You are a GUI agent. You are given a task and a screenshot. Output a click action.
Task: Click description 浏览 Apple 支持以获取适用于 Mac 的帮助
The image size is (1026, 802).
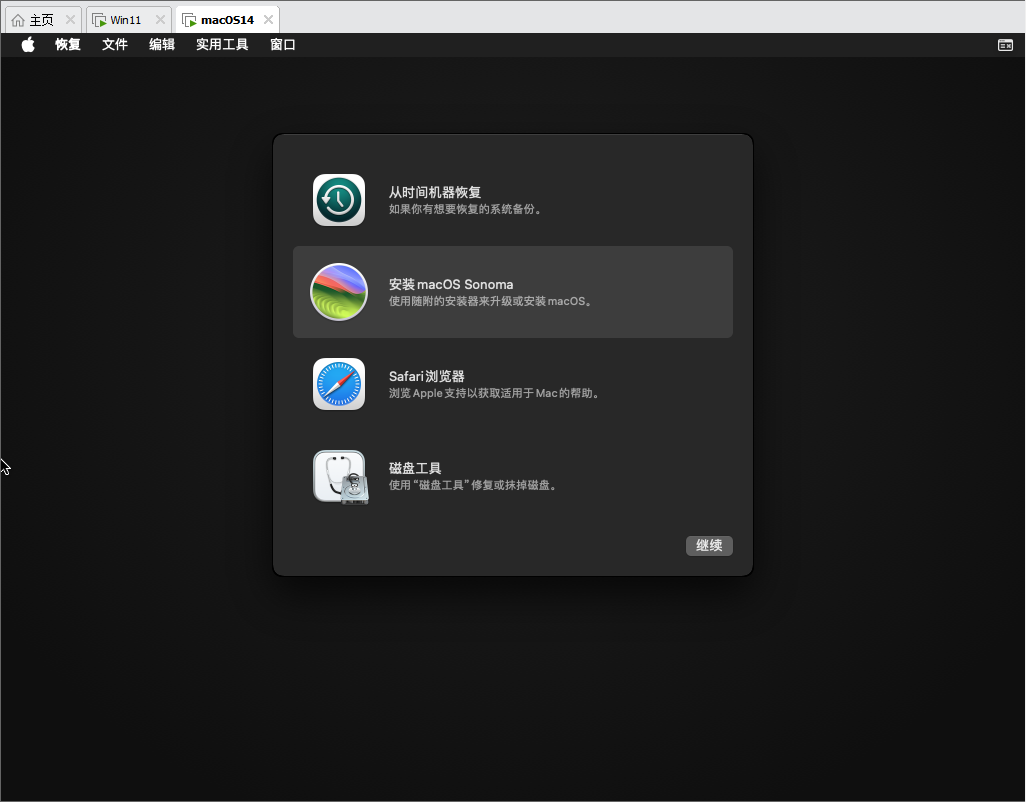[495, 393]
